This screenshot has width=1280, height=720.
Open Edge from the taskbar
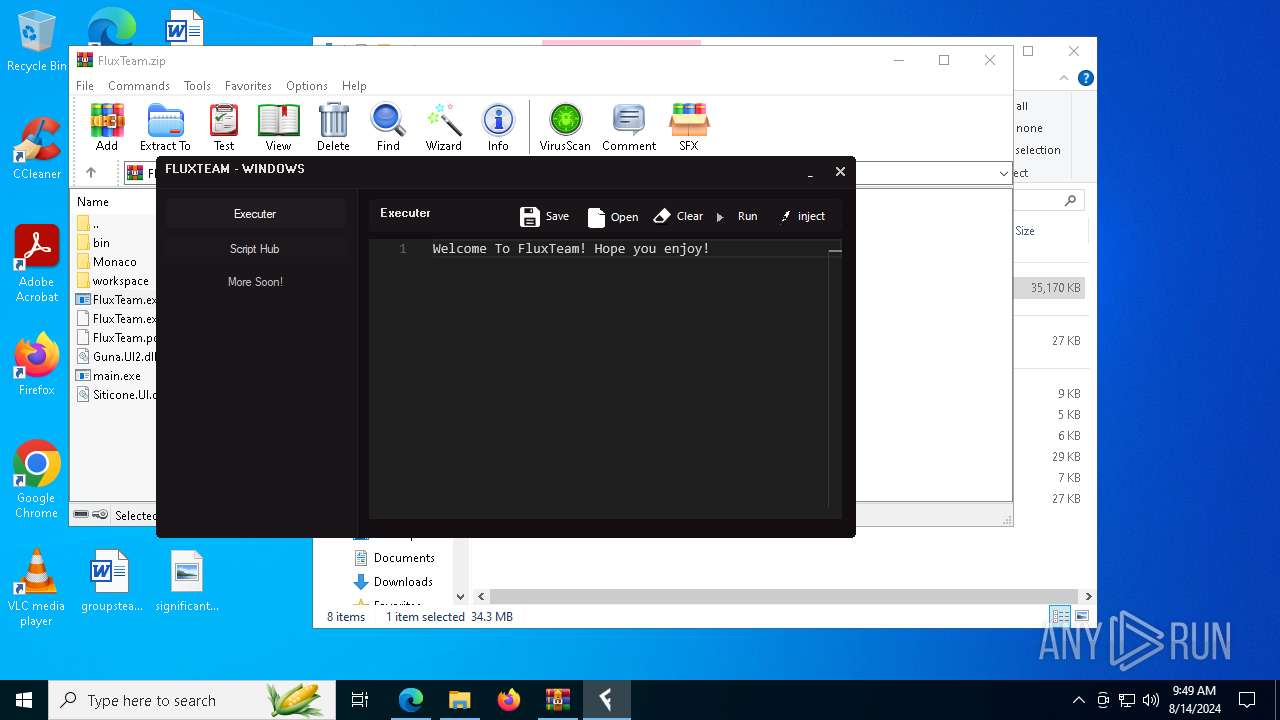tap(411, 700)
